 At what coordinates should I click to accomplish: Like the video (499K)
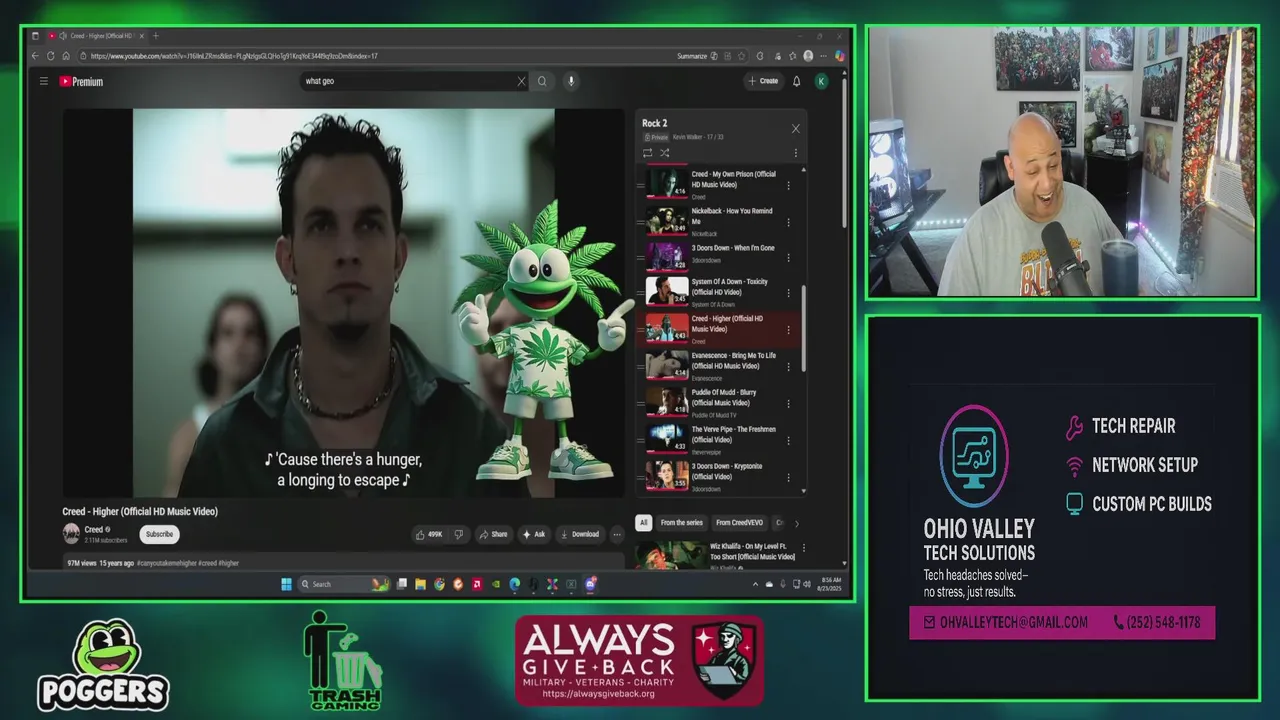coord(430,534)
